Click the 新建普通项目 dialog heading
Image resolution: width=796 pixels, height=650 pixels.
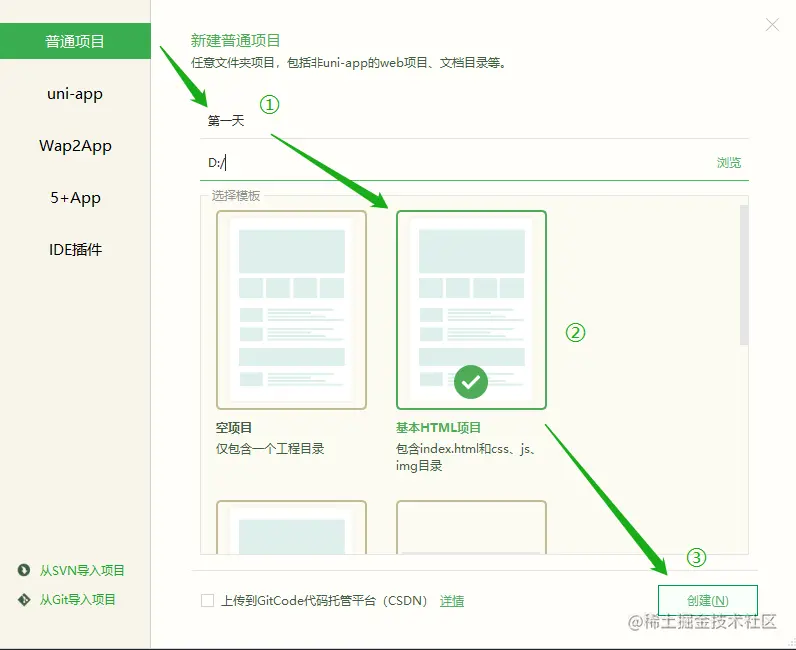point(236,41)
